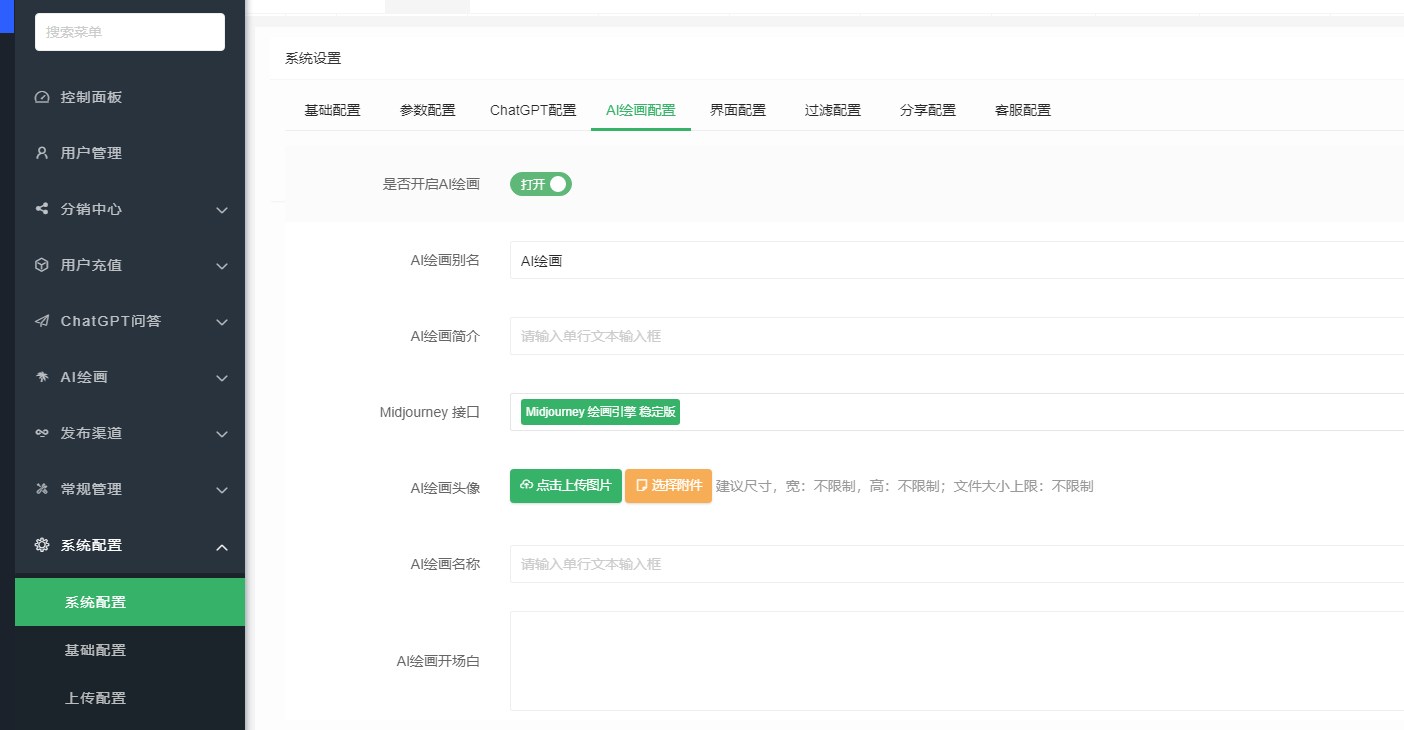The height and width of the screenshot is (730, 1404).
Task: Expand the 分销中心 submenu chevron
Action: [222, 210]
